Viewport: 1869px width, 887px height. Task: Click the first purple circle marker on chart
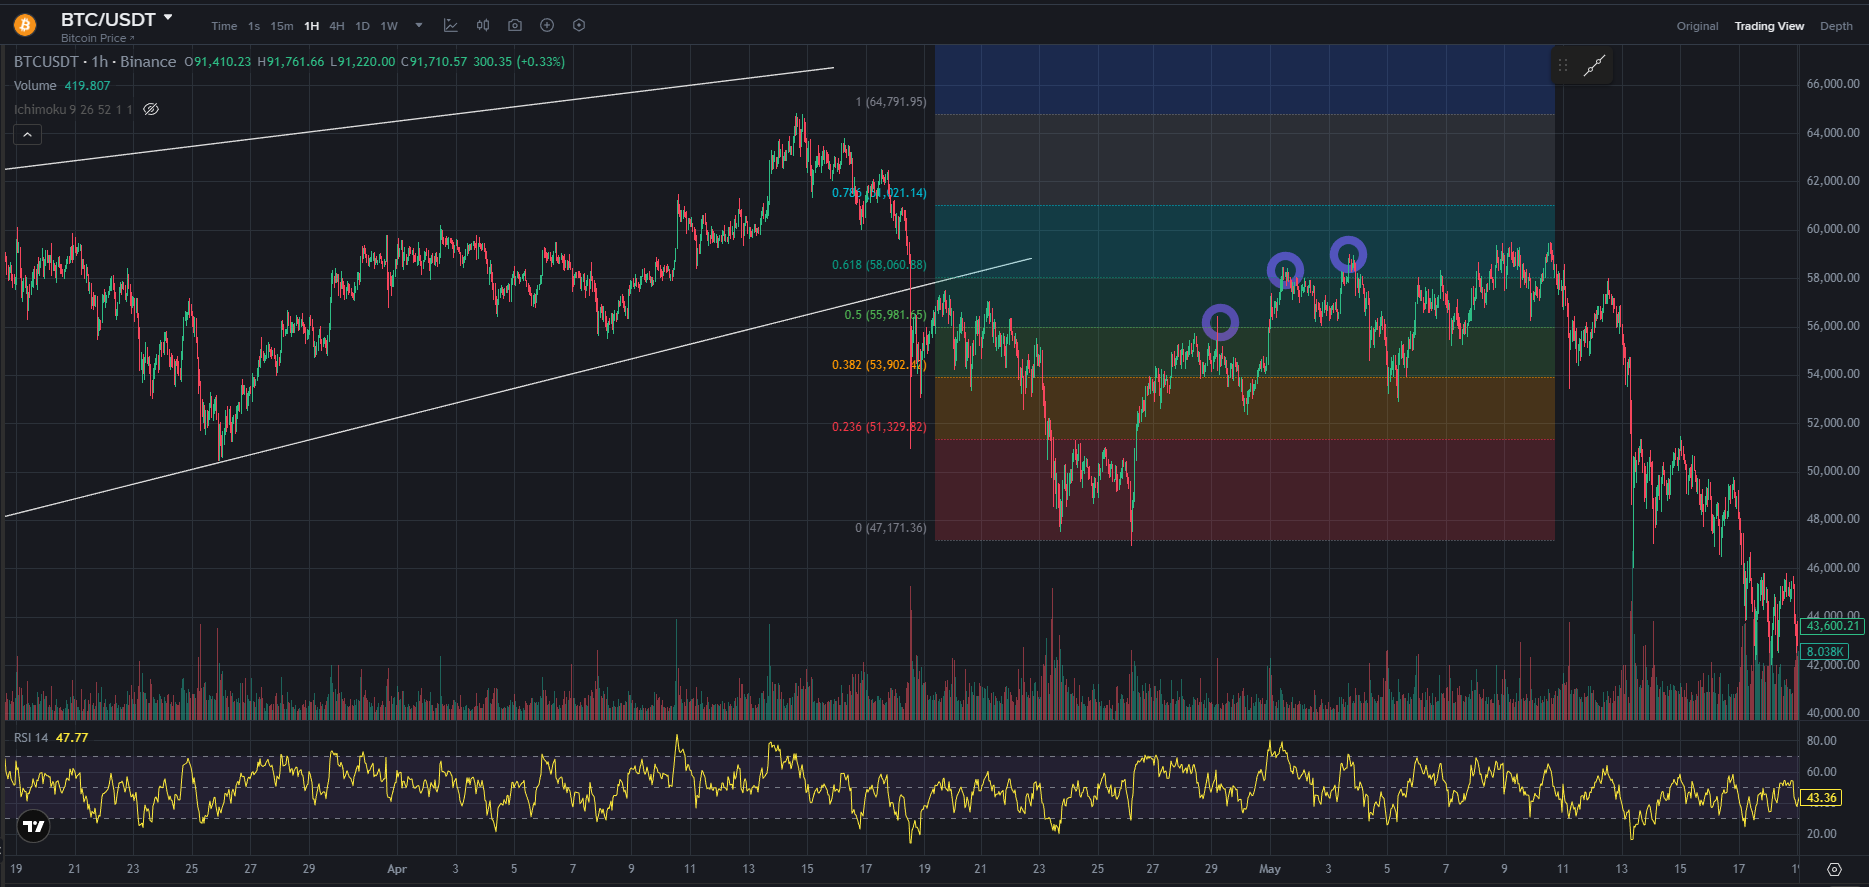pyautogui.click(x=1220, y=322)
